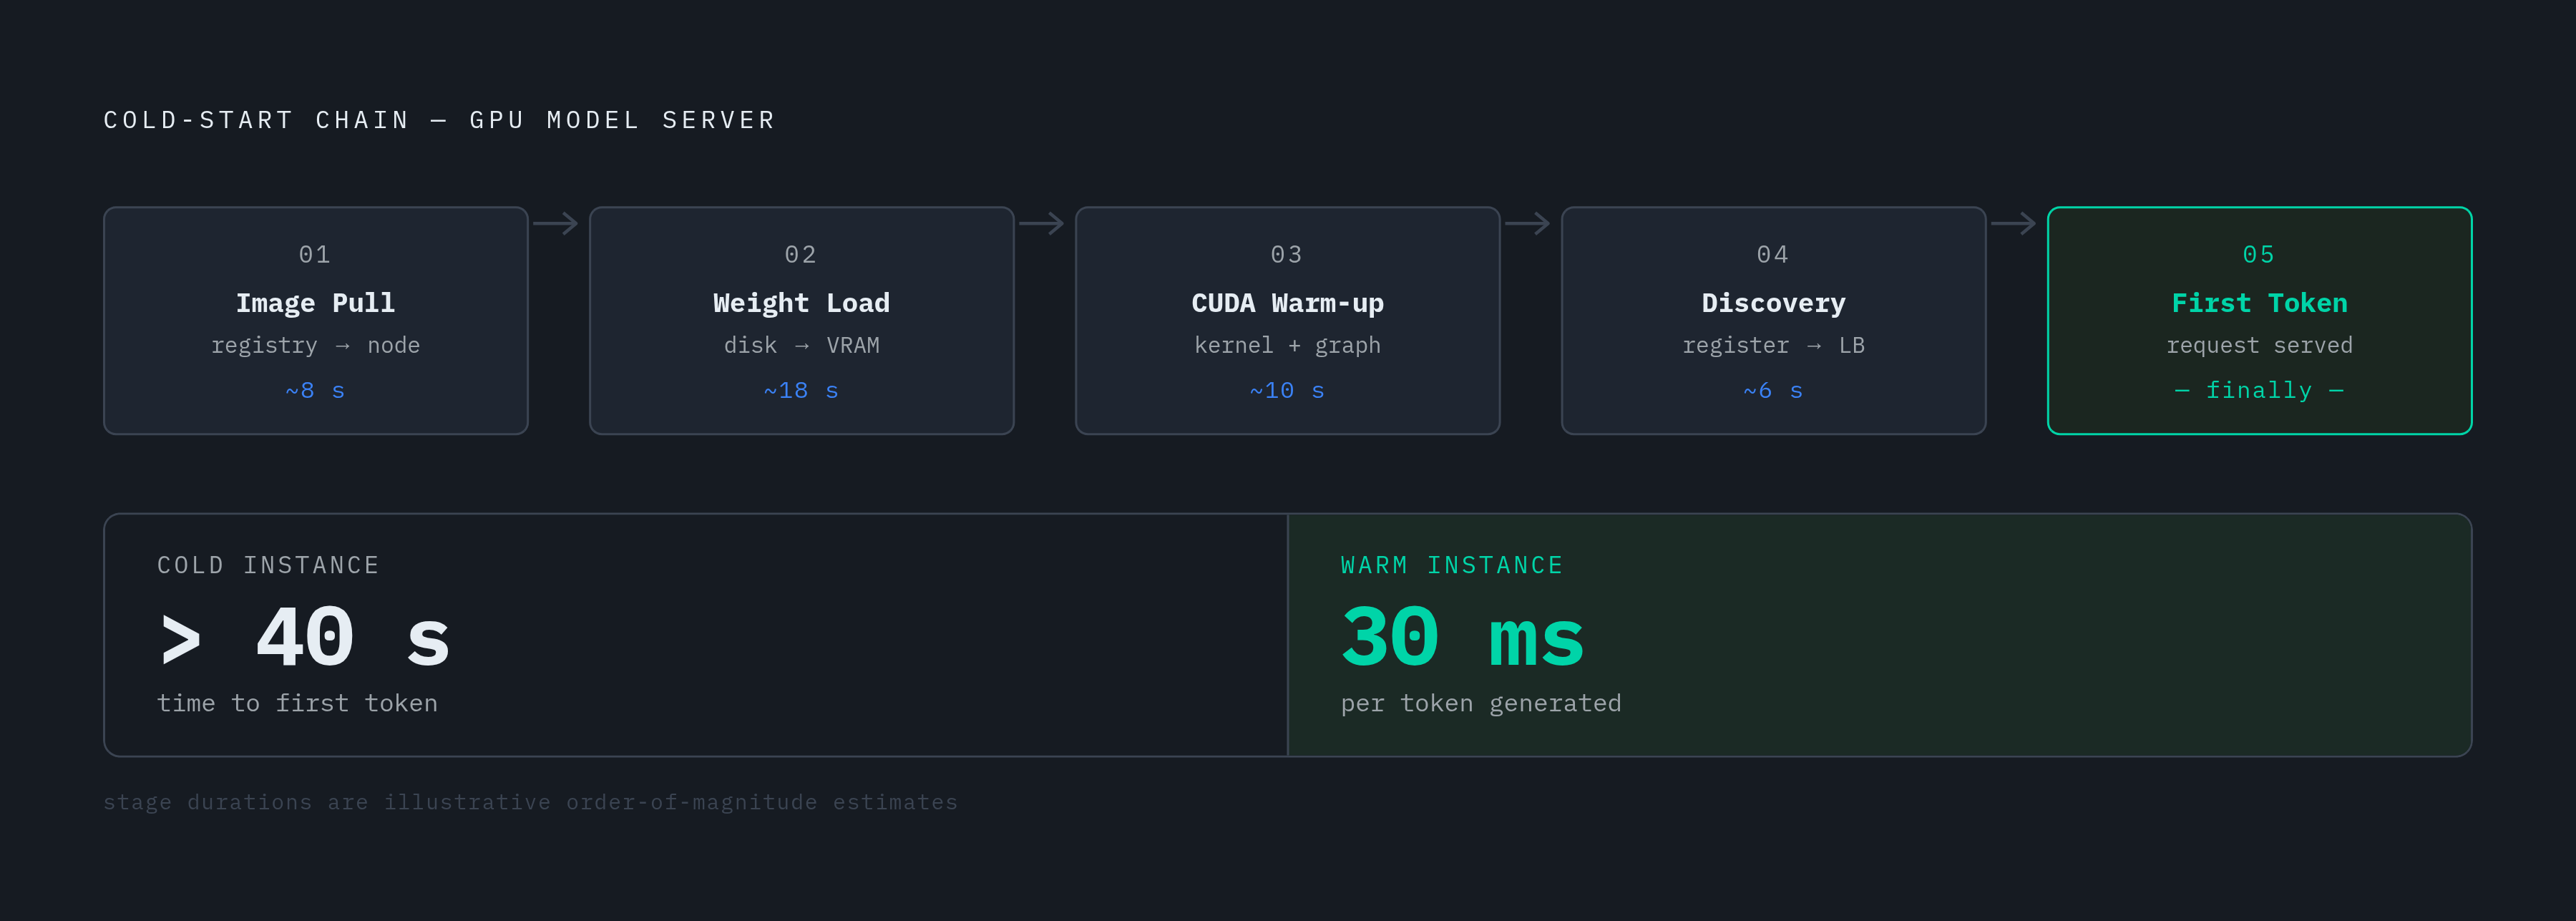
Task: Select the 'WARM INSTANCE' label
Action: pyautogui.click(x=1452, y=566)
